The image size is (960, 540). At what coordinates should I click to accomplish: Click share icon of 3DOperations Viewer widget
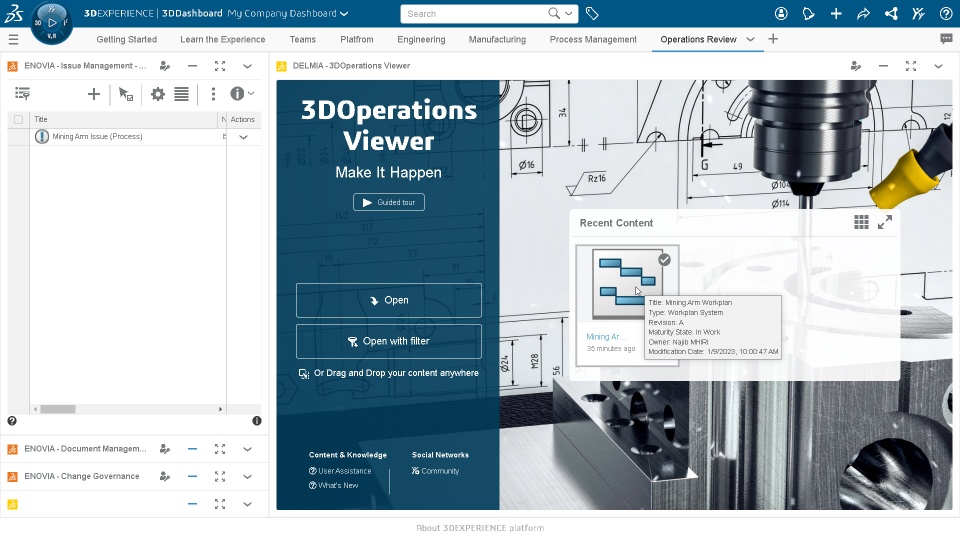(x=856, y=66)
